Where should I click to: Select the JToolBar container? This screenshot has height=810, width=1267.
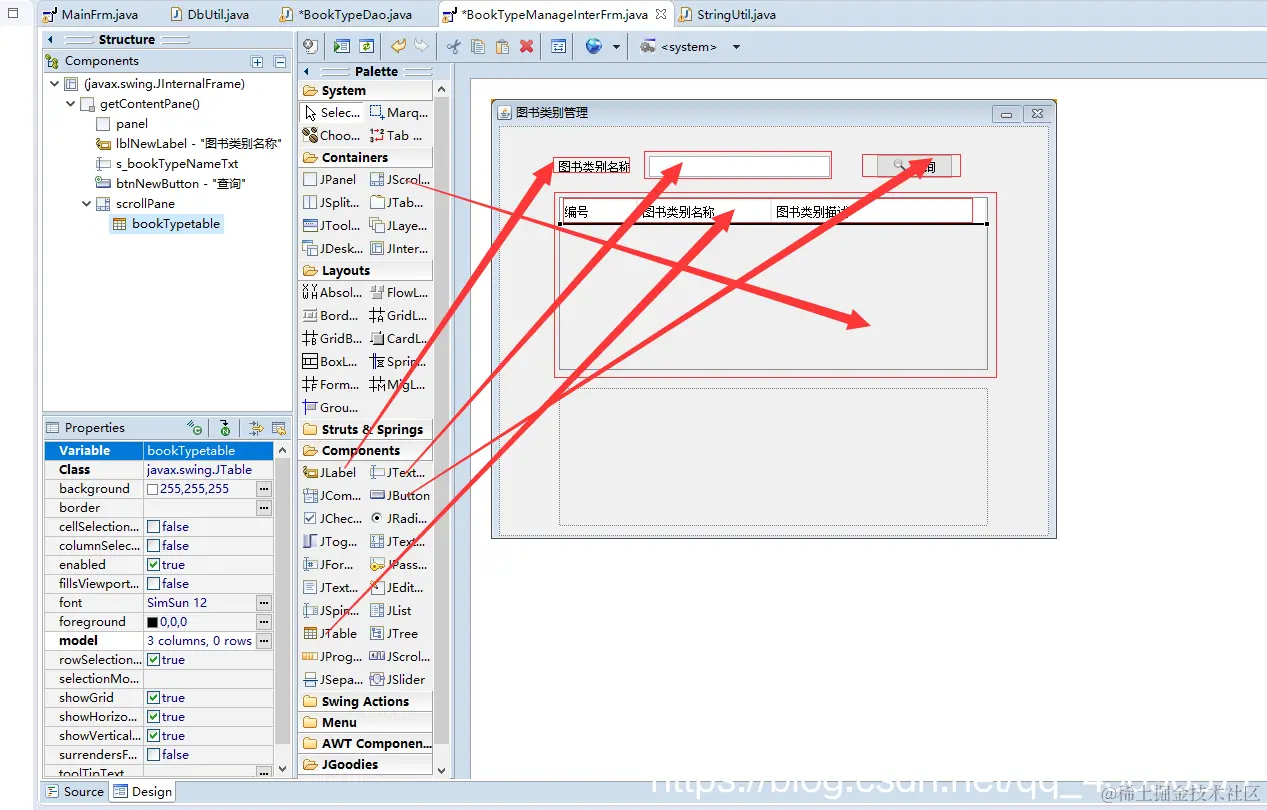(332, 226)
